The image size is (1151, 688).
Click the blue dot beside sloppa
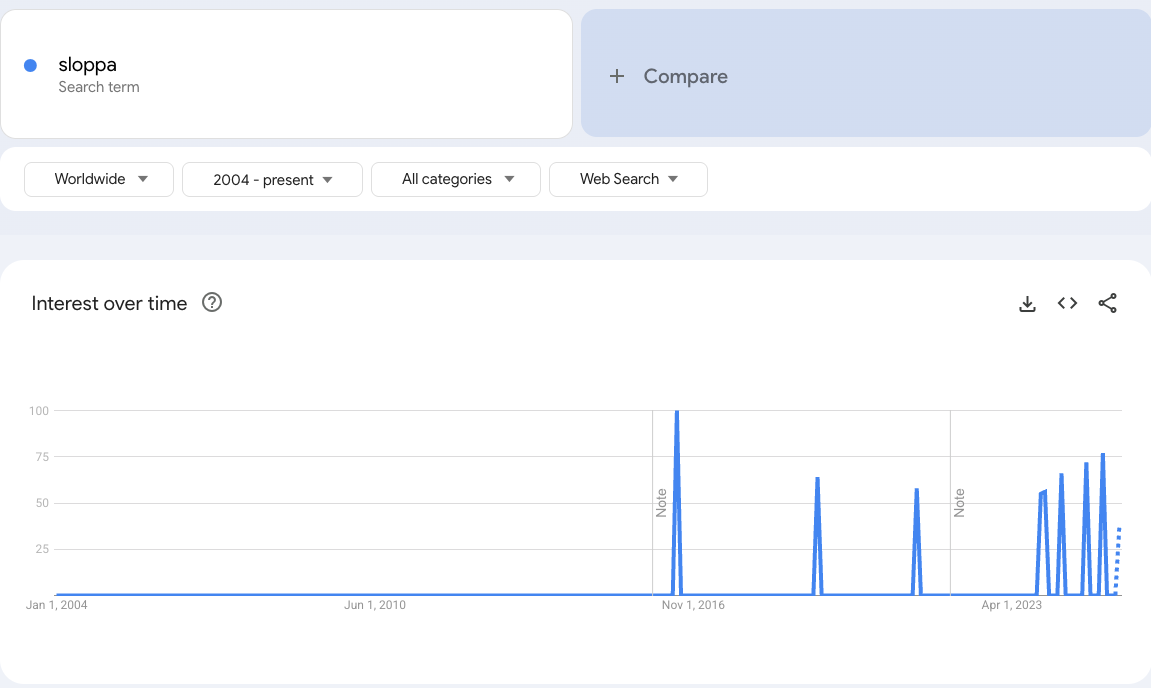(31, 65)
